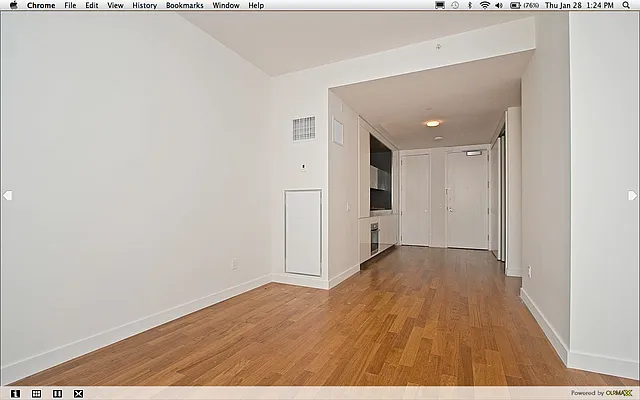
Task: Open the Help menu
Action: [x=256, y=5]
